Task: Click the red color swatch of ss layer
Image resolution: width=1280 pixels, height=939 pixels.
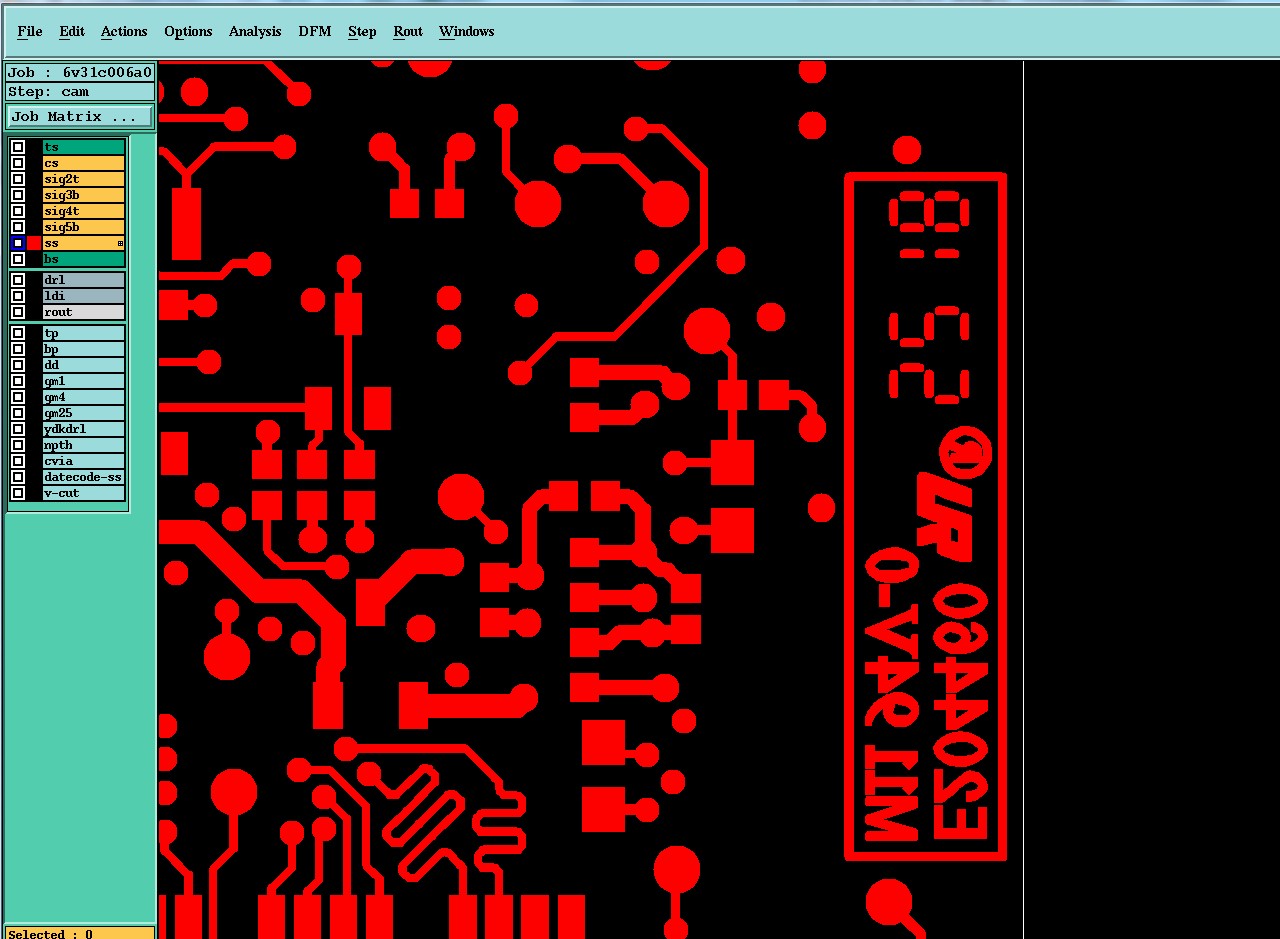Action: point(34,243)
